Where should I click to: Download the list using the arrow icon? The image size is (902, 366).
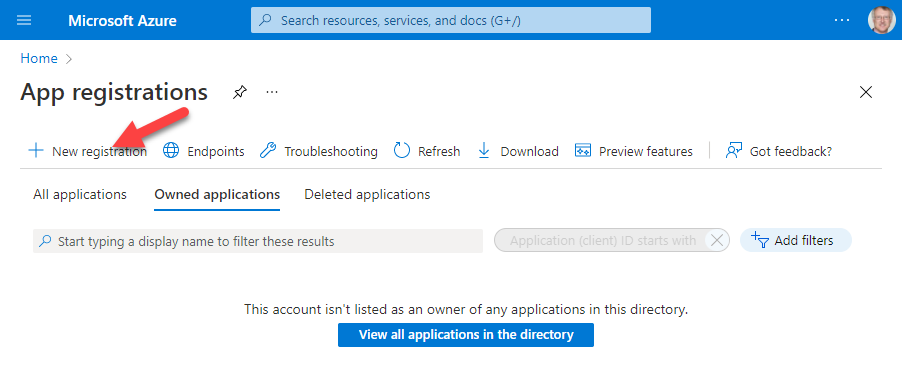pyautogui.click(x=484, y=151)
